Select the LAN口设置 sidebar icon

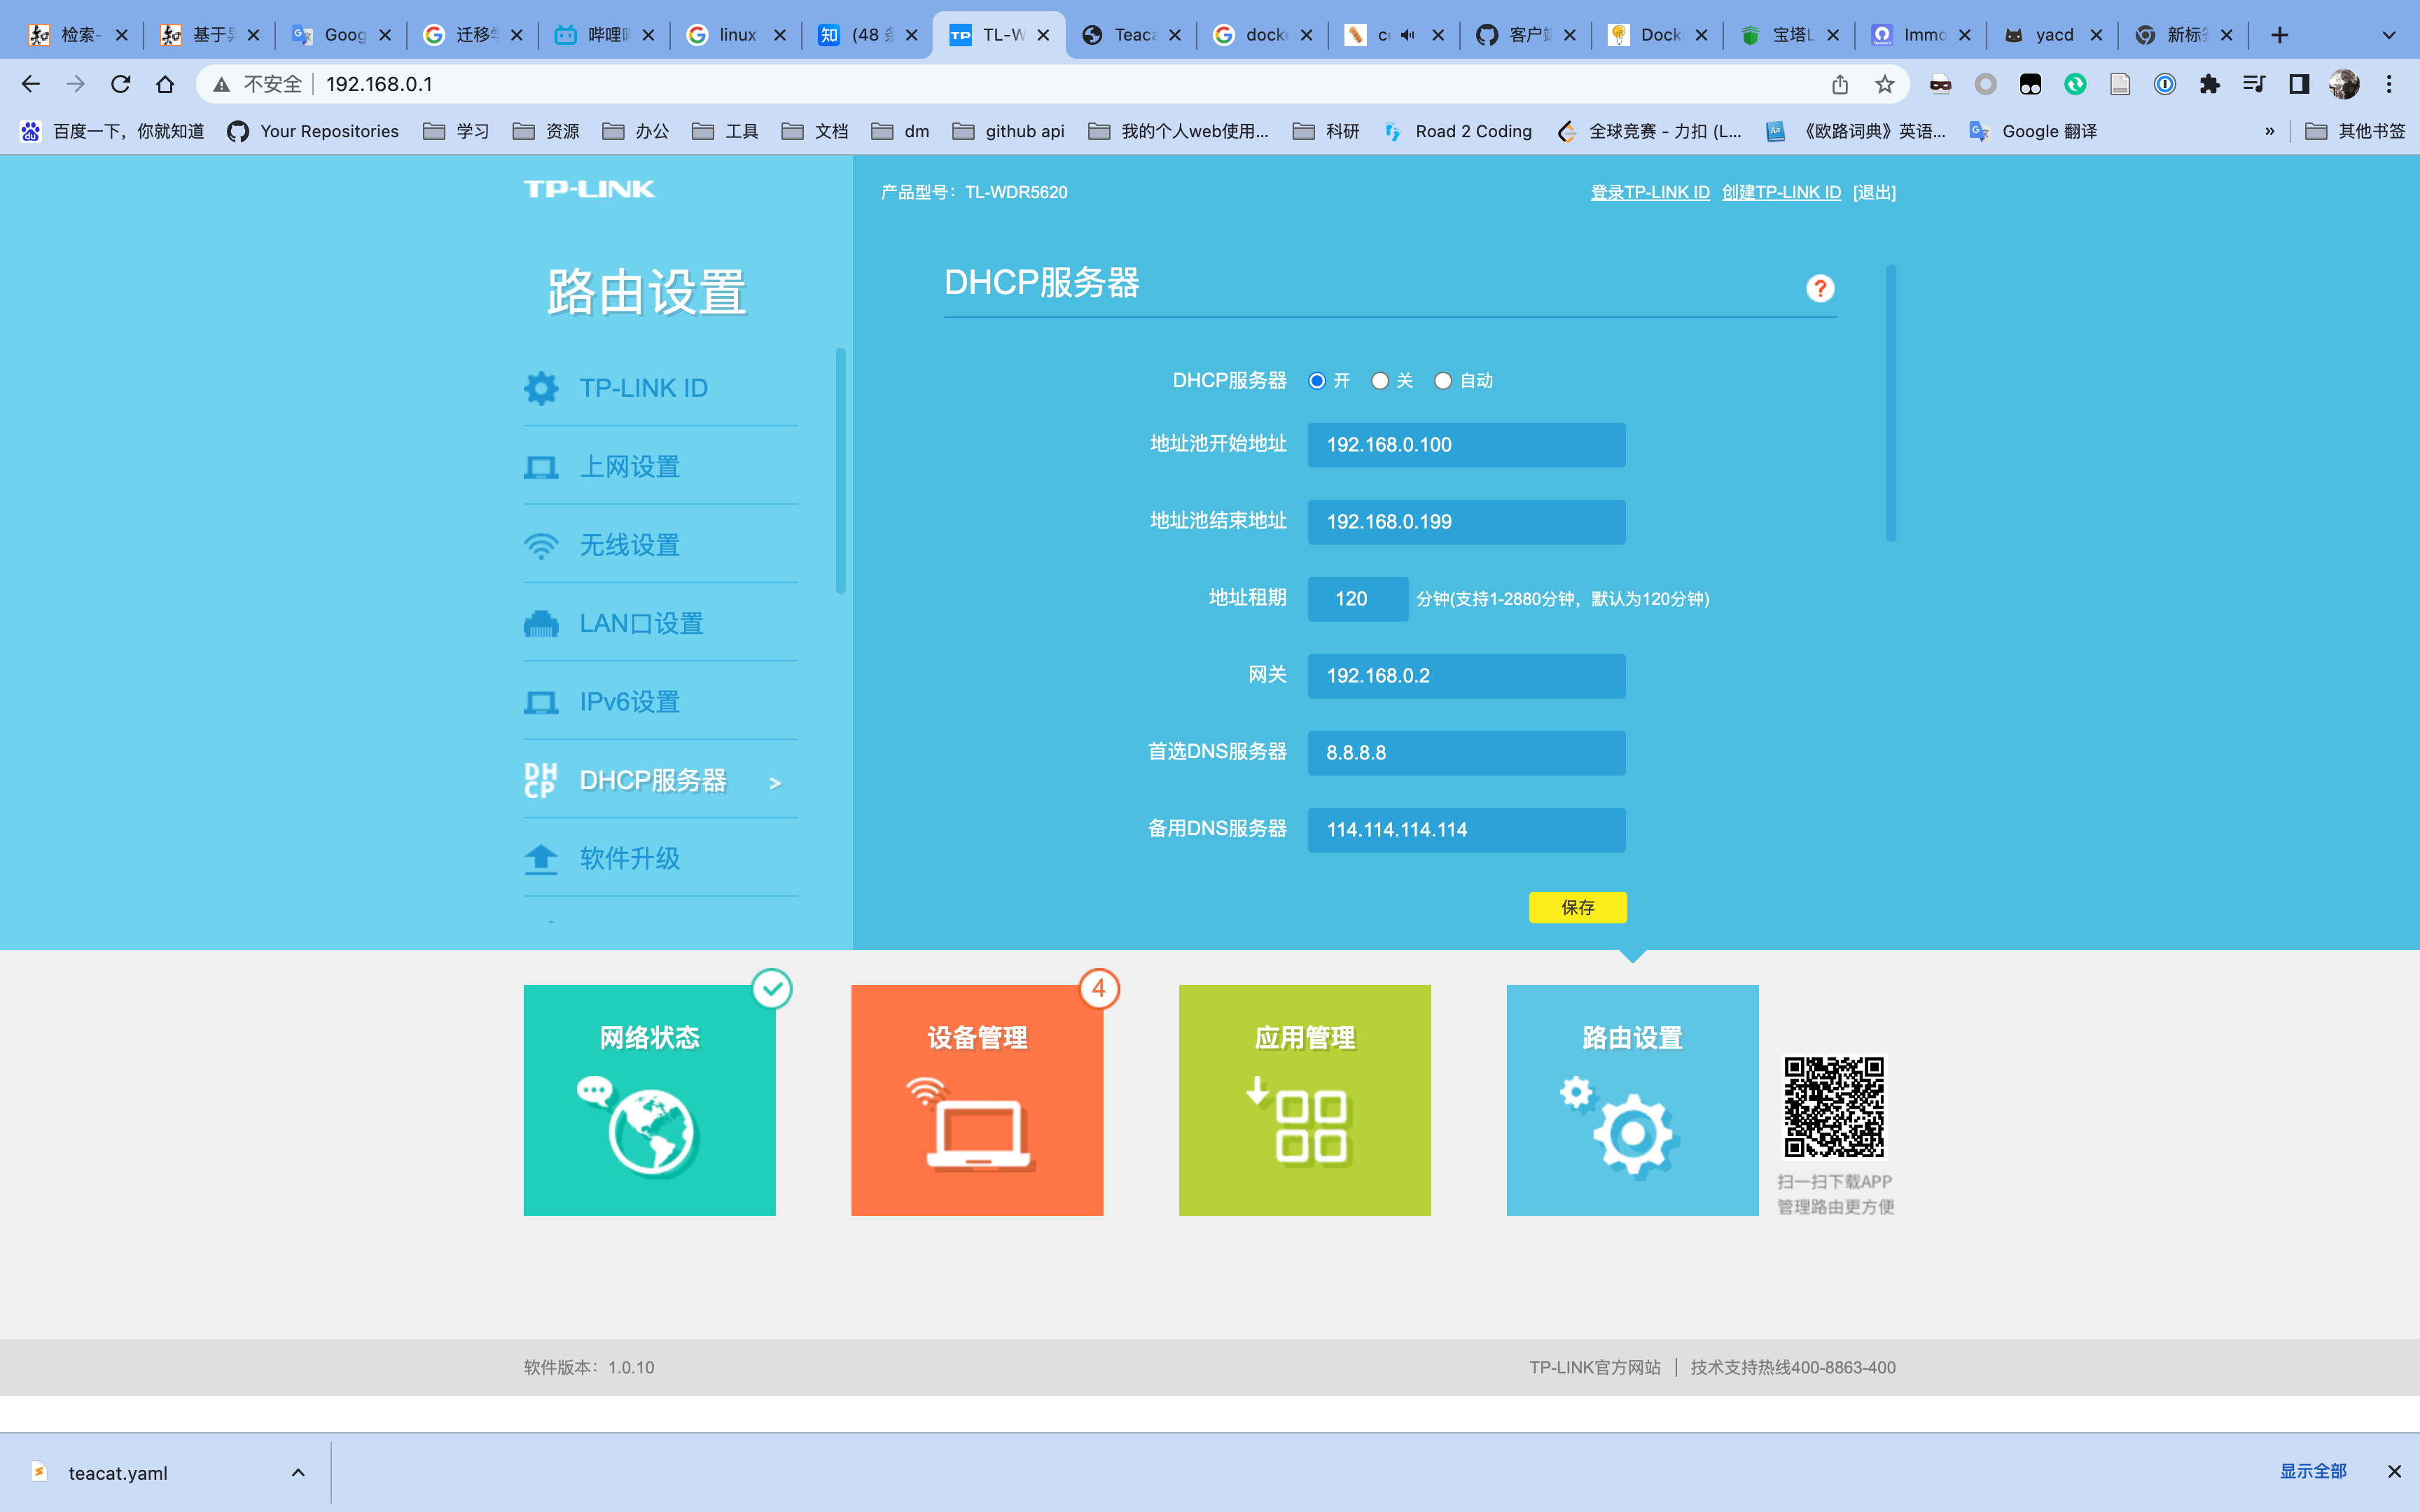tap(543, 623)
